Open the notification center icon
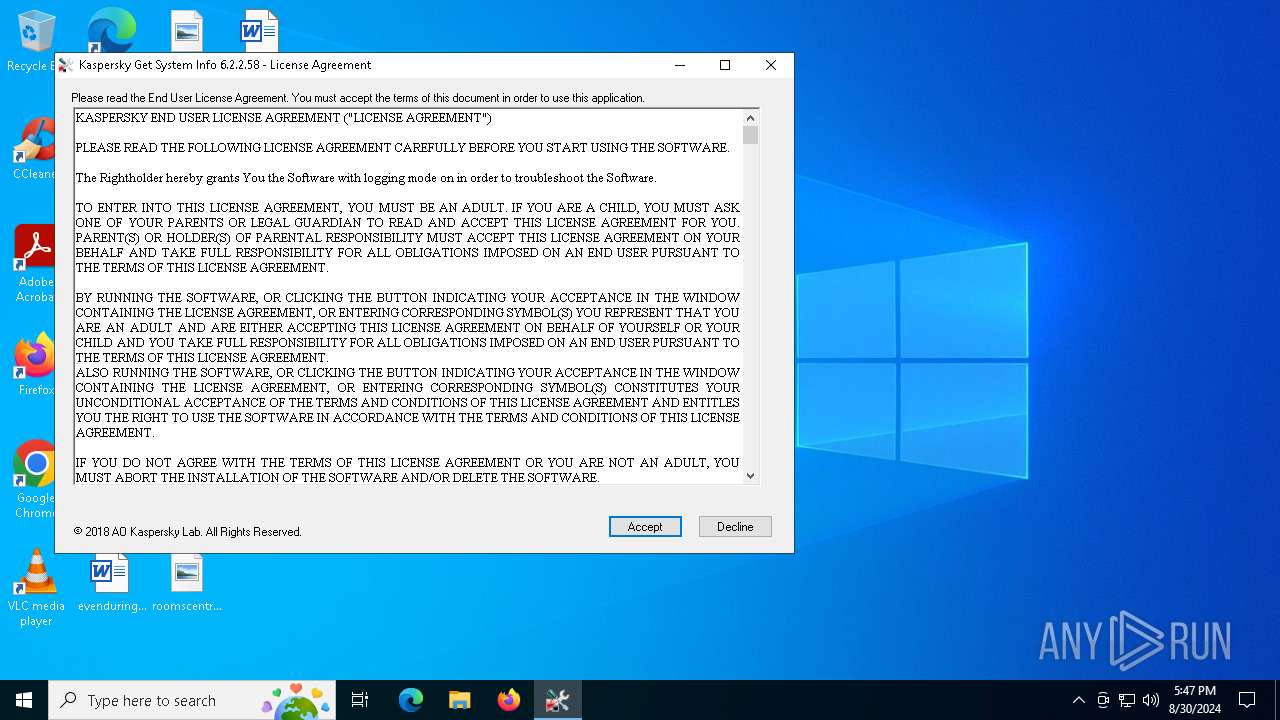Viewport: 1280px width, 720px height. click(1247, 700)
